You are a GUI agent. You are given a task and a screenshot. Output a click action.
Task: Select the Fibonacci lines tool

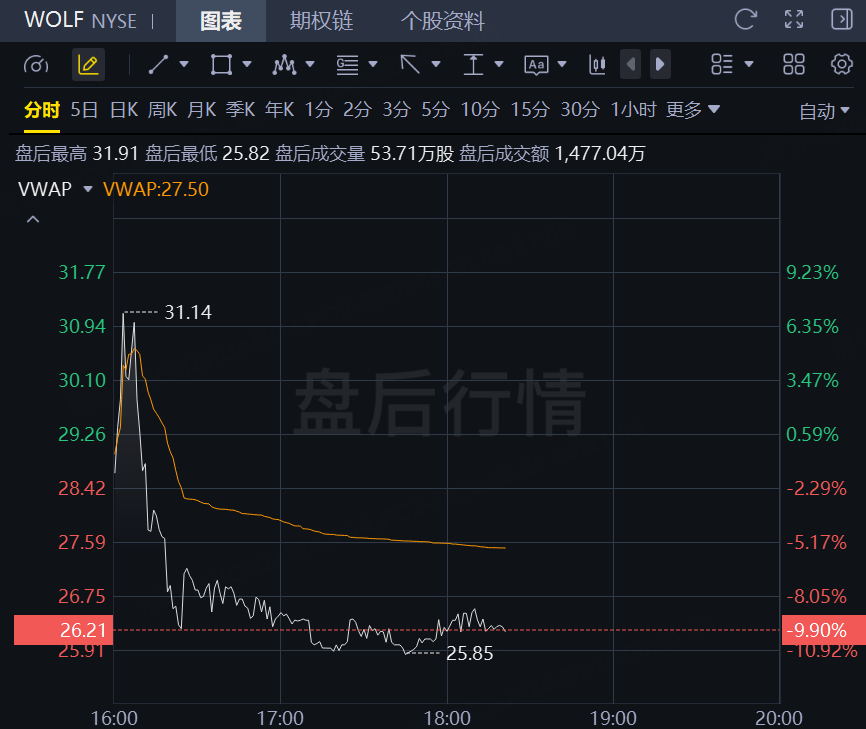pyautogui.click(x=347, y=65)
